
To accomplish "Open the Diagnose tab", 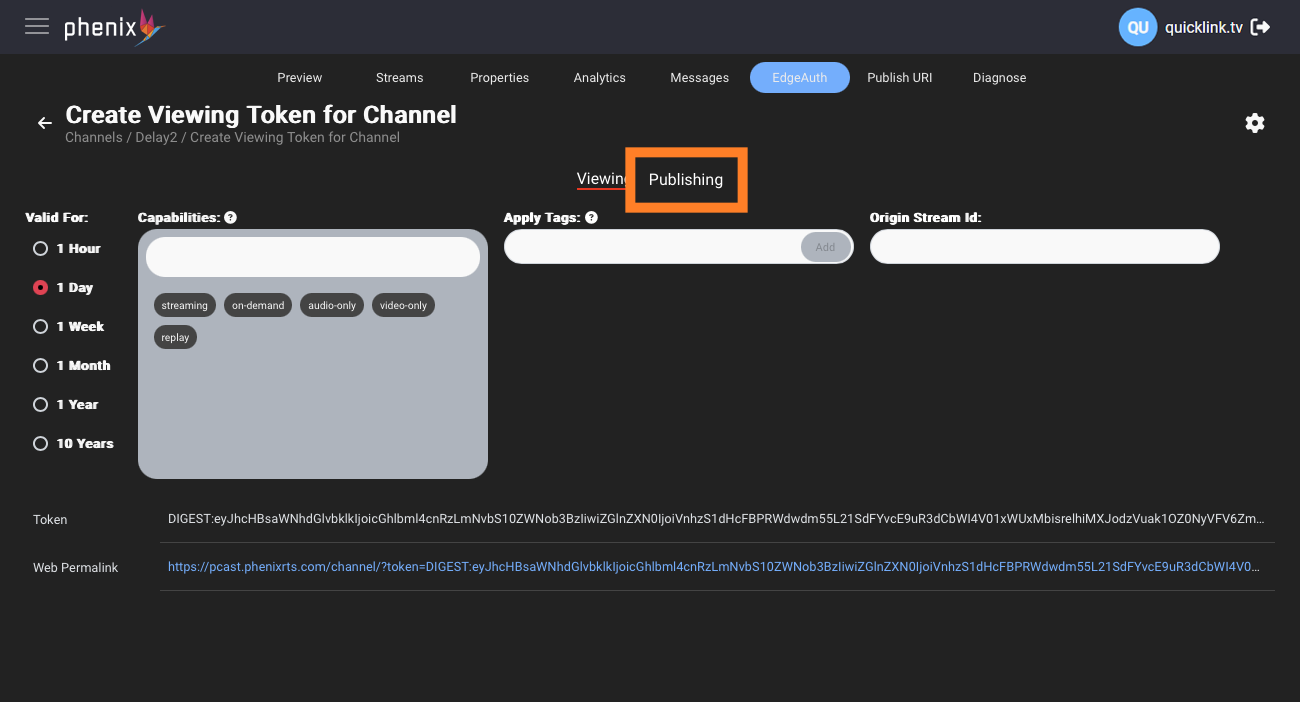I will [x=1000, y=77].
